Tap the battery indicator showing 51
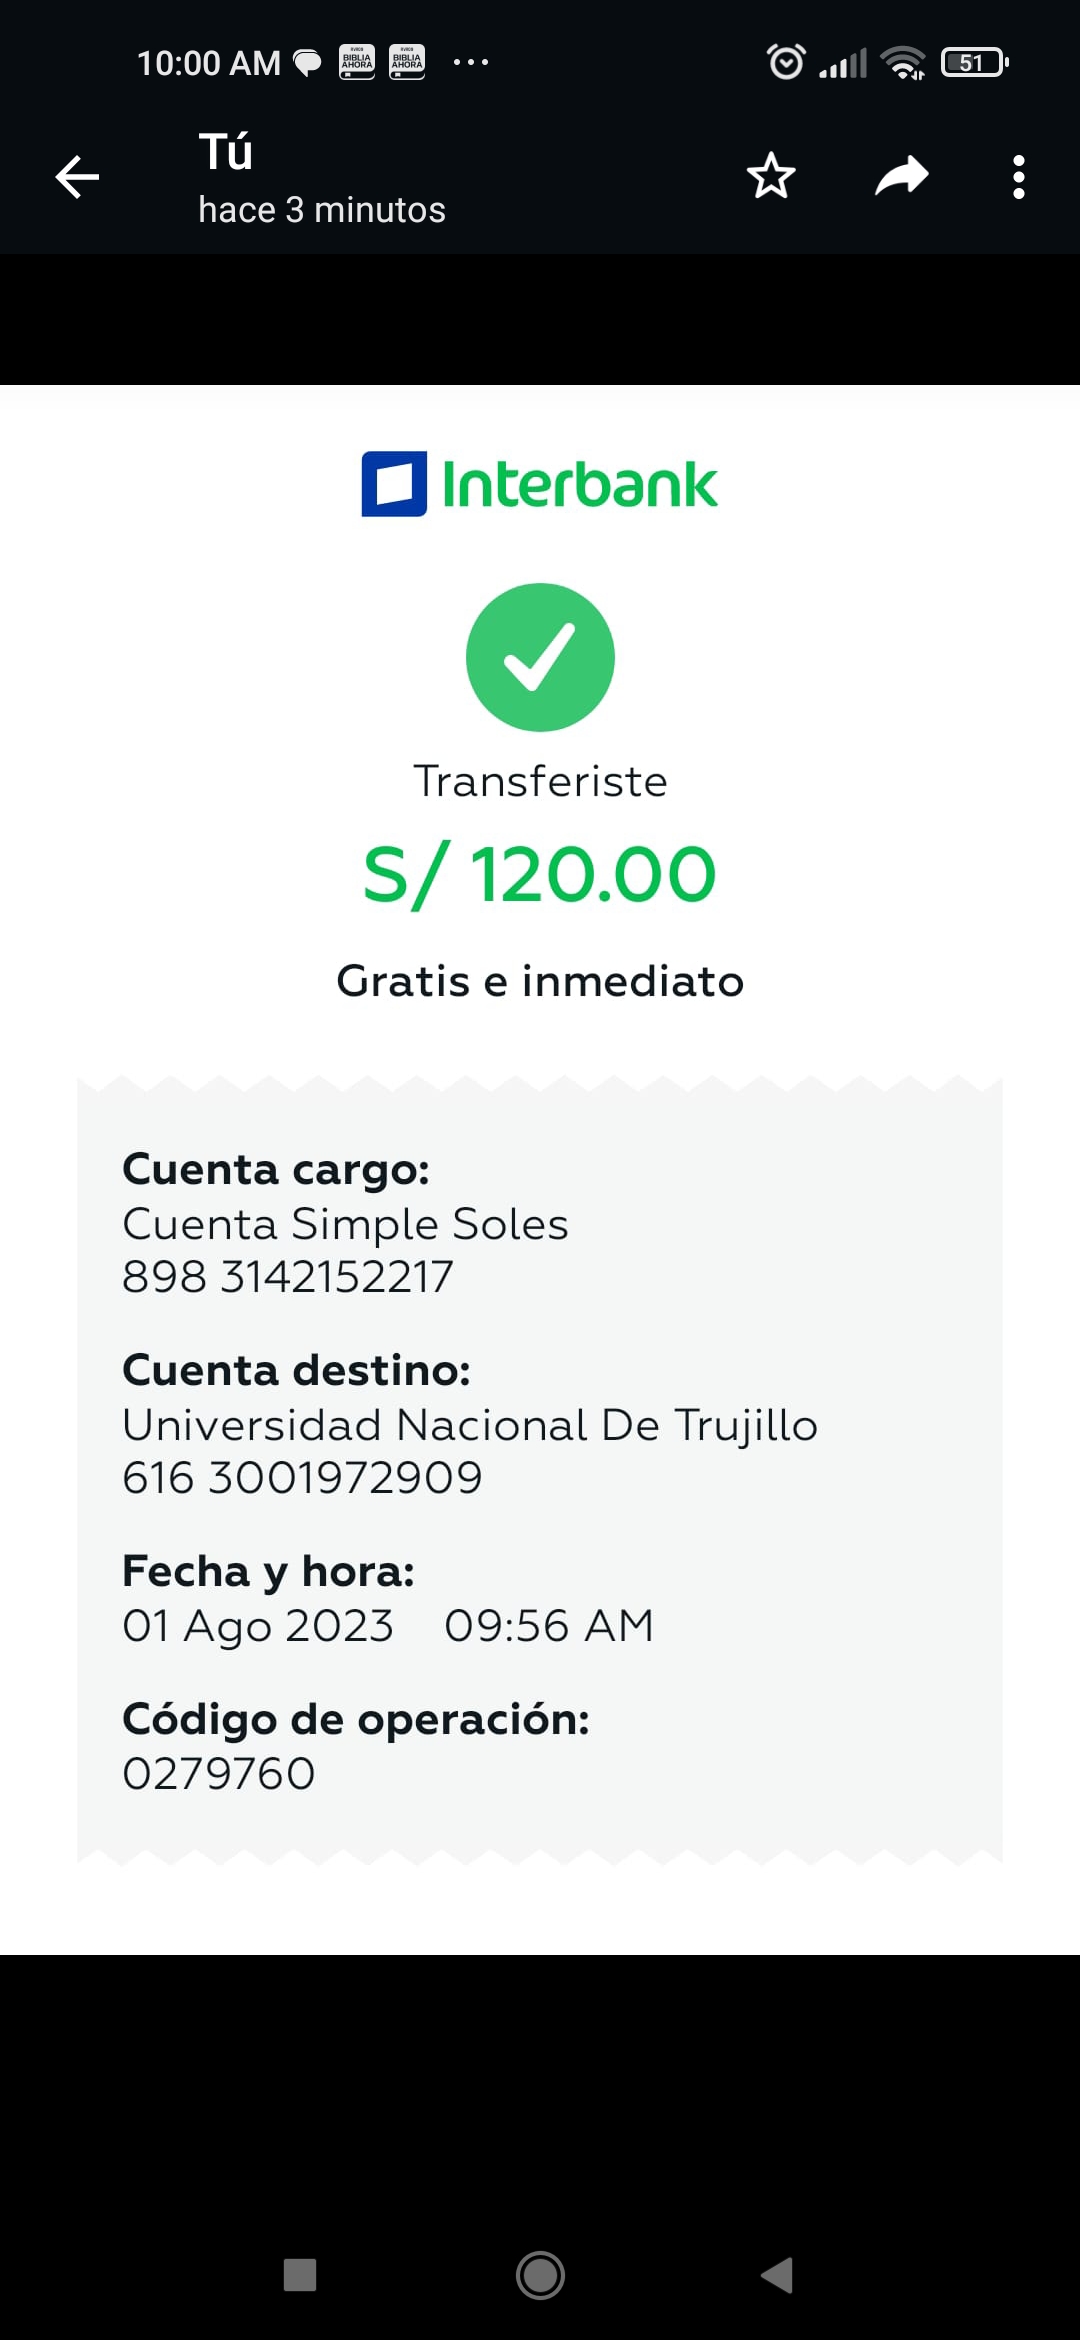 (x=974, y=63)
